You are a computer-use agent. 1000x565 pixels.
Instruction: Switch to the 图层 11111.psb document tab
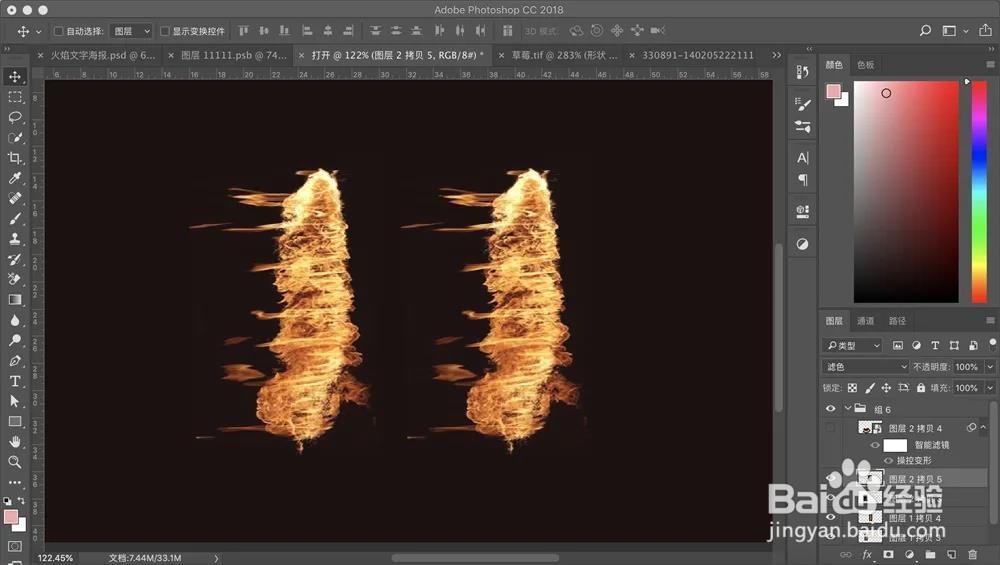pos(234,55)
